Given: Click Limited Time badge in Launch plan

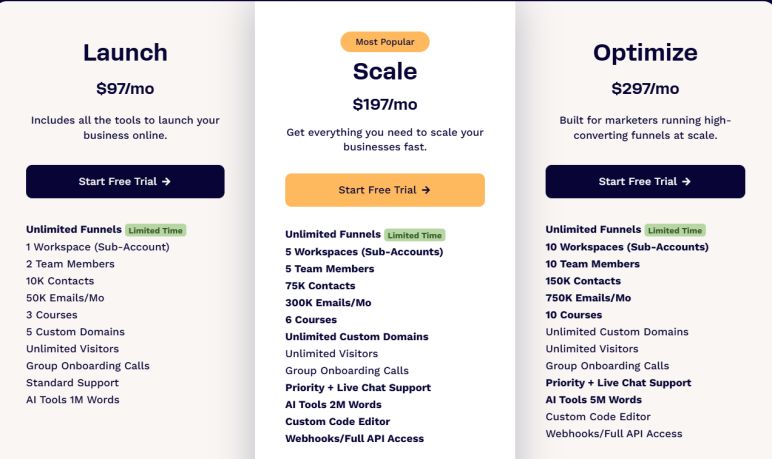Looking at the screenshot, I should (156, 230).
